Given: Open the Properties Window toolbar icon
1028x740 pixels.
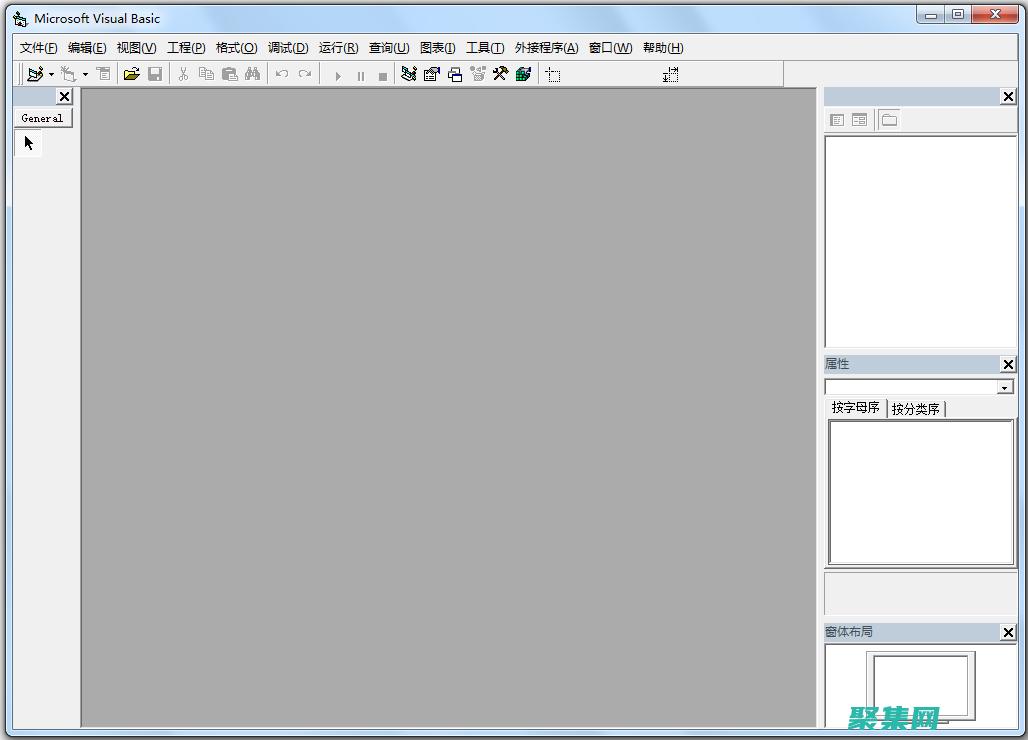Looking at the screenshot, I should 432,74.
